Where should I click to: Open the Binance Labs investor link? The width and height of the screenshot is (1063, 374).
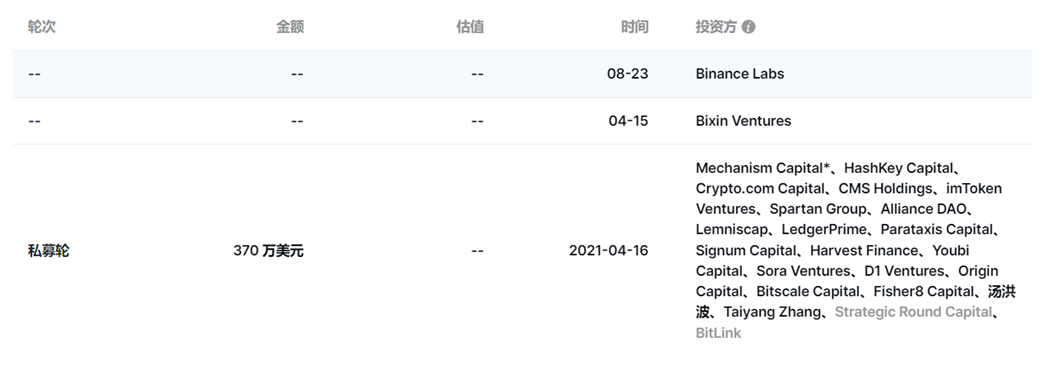(740, 74)
